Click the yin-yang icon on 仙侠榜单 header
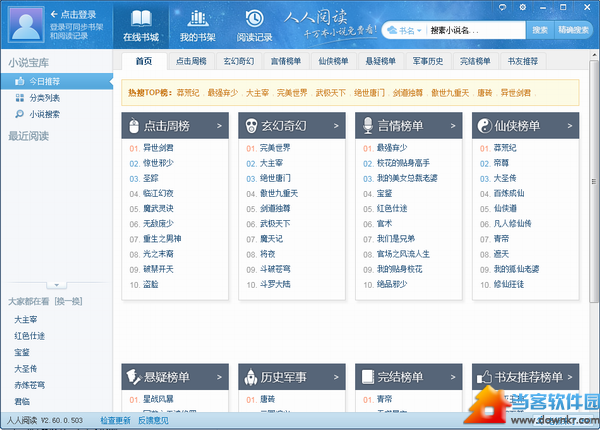Screen dimensions: 600x430 click(x=484, y=125)
